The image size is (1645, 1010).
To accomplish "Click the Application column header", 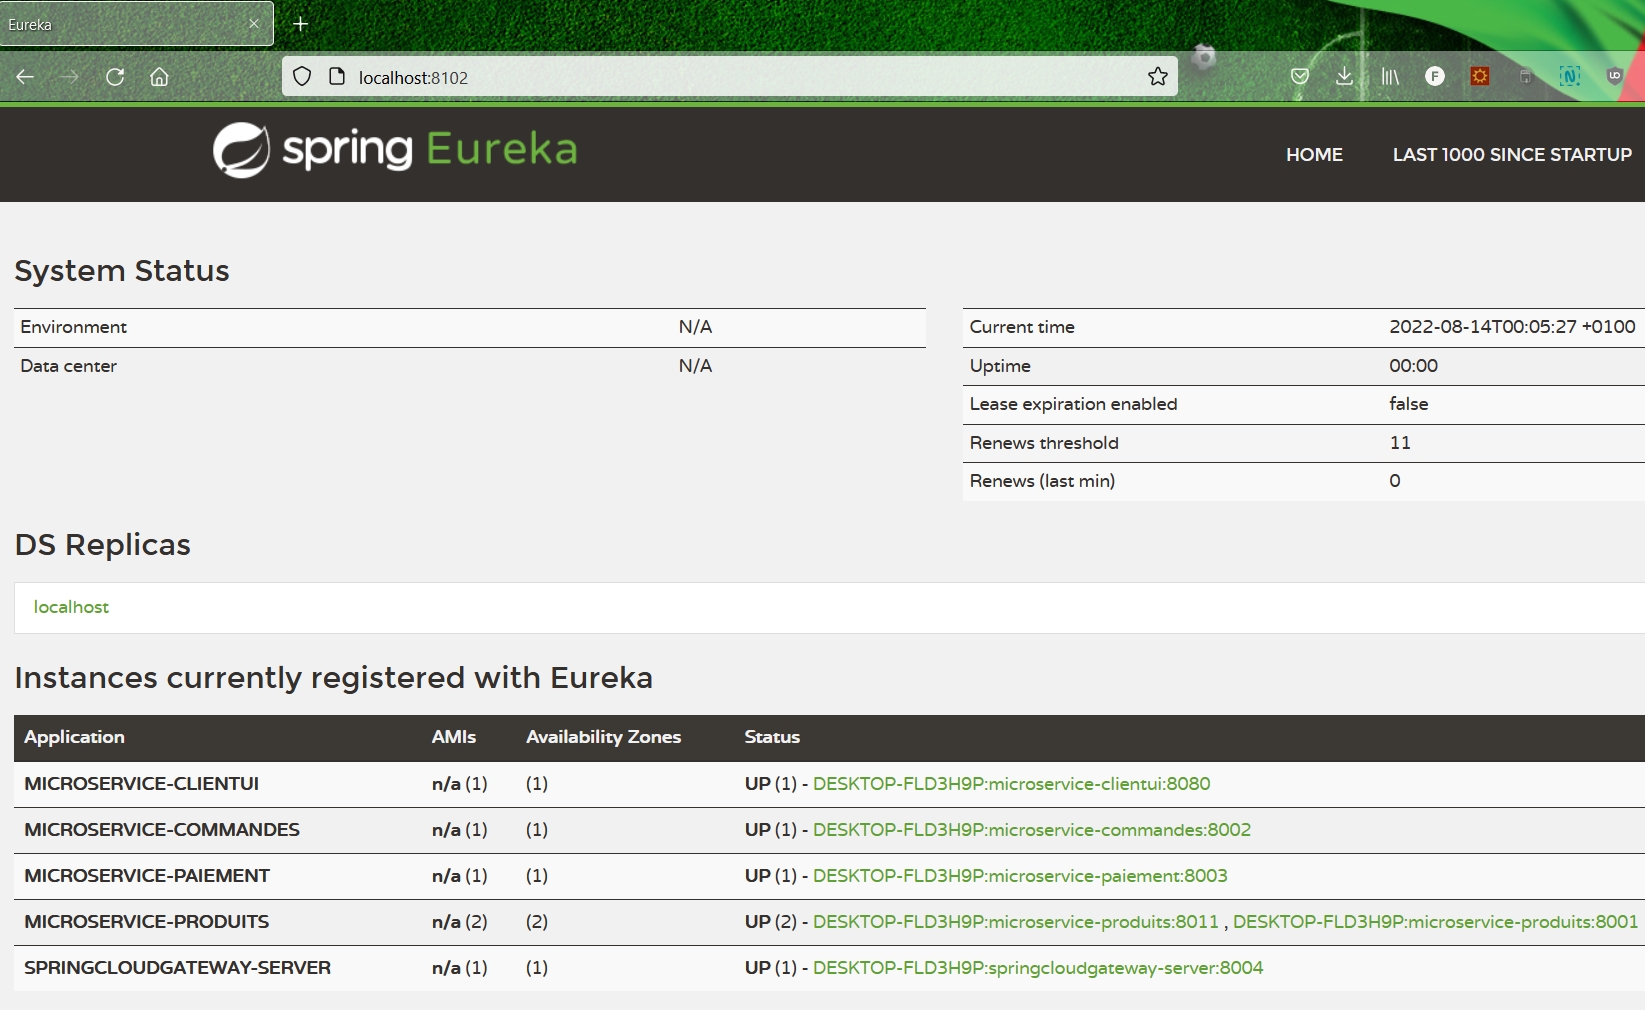I will (x=74, y=737).
